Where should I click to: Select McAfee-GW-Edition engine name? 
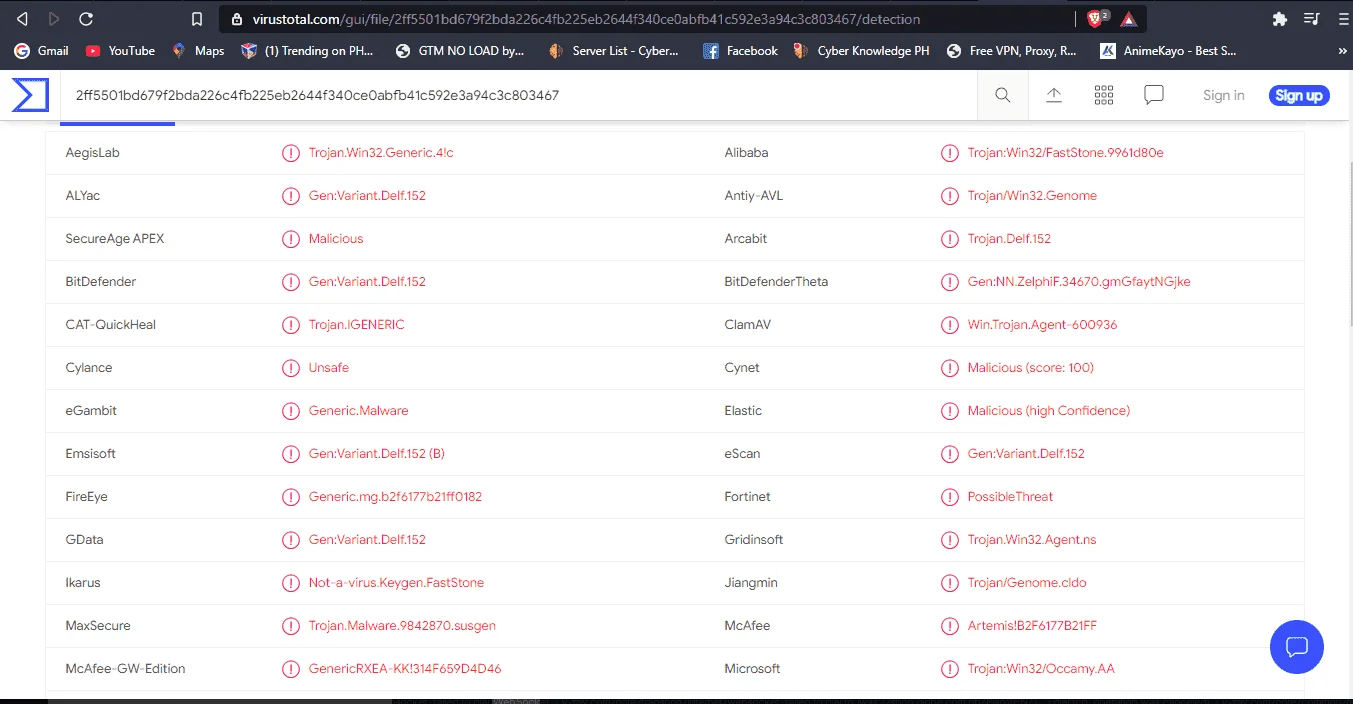tap(125, 669)
